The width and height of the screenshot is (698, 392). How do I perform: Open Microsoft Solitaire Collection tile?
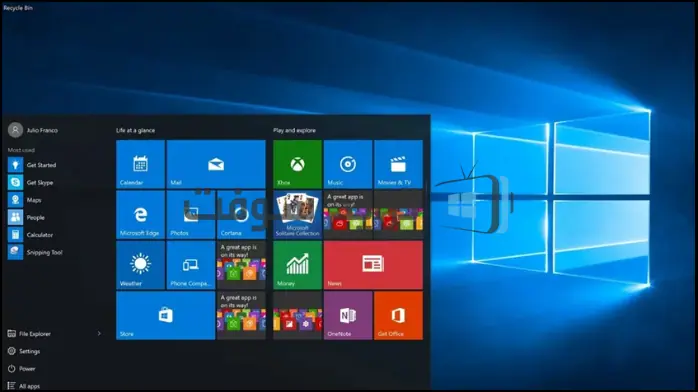(x=297, y=214)
